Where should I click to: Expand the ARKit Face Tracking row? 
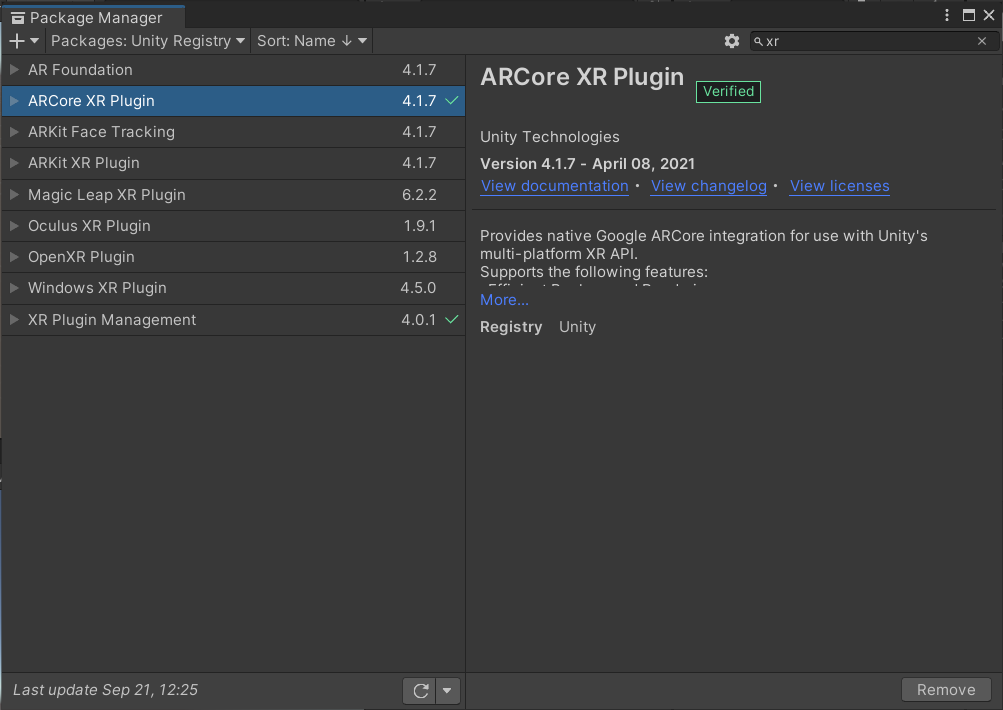click(14, 132)
